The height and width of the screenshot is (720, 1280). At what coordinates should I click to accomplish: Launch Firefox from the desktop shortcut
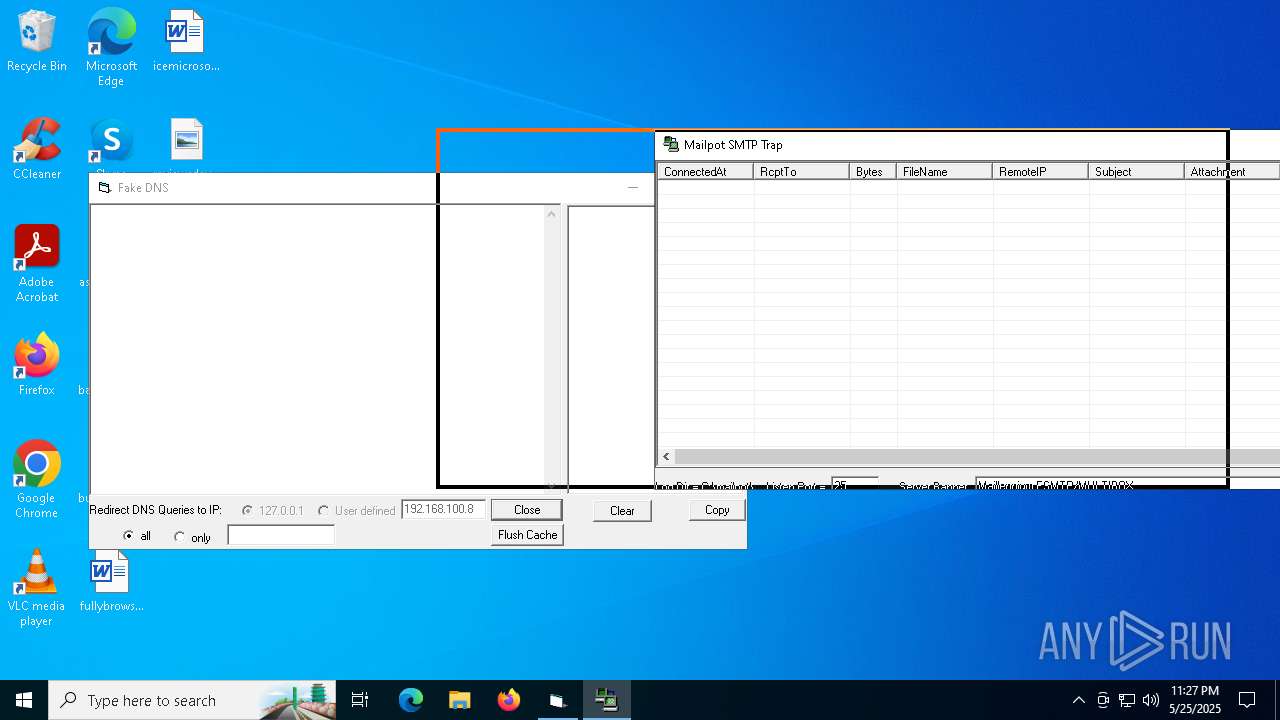click(x=37, y=366)
